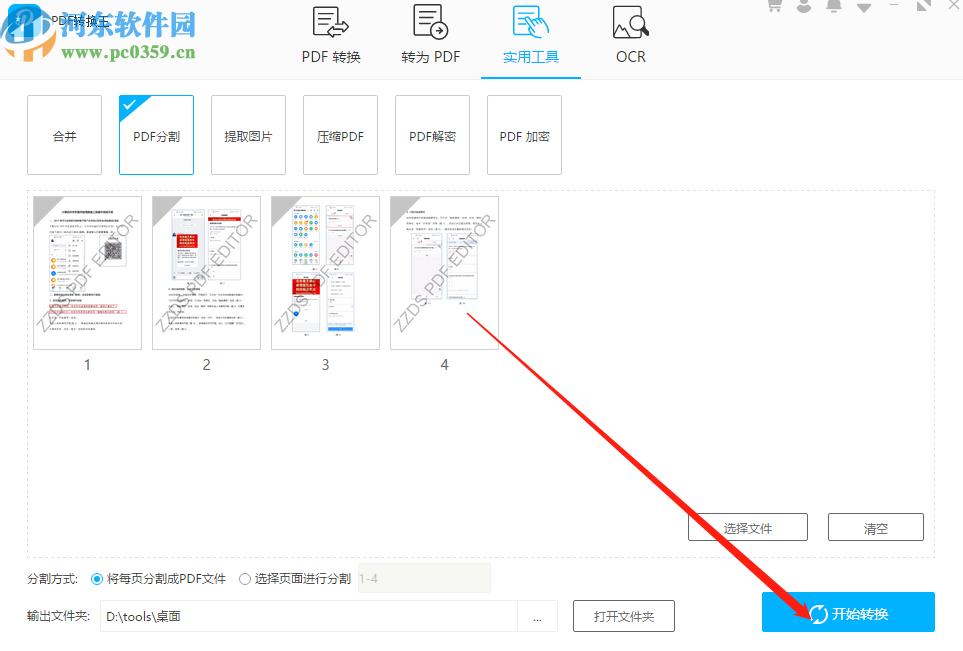This screenshot has height=651, width=963.
Task: Click the 实用工具 hand icon
Action: [531, 22]
